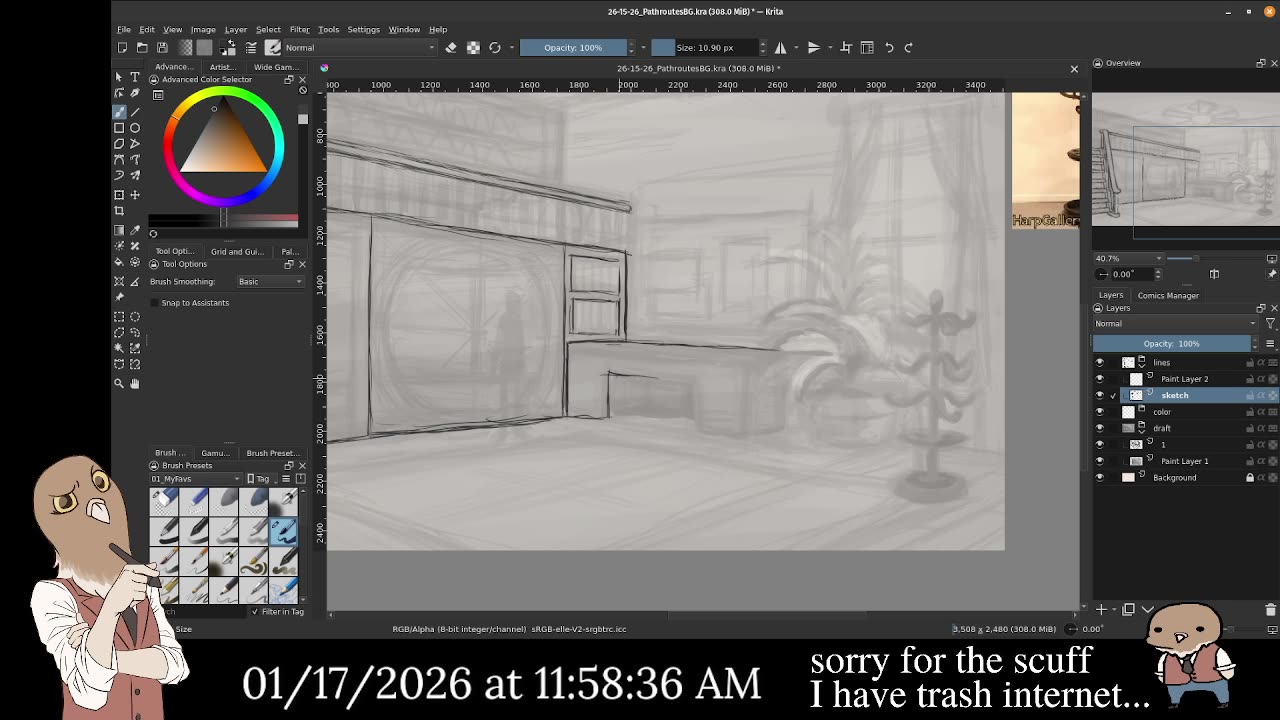Switch to the Comics Manager tab
The image size is (1280, 720).
(1167, 295)
